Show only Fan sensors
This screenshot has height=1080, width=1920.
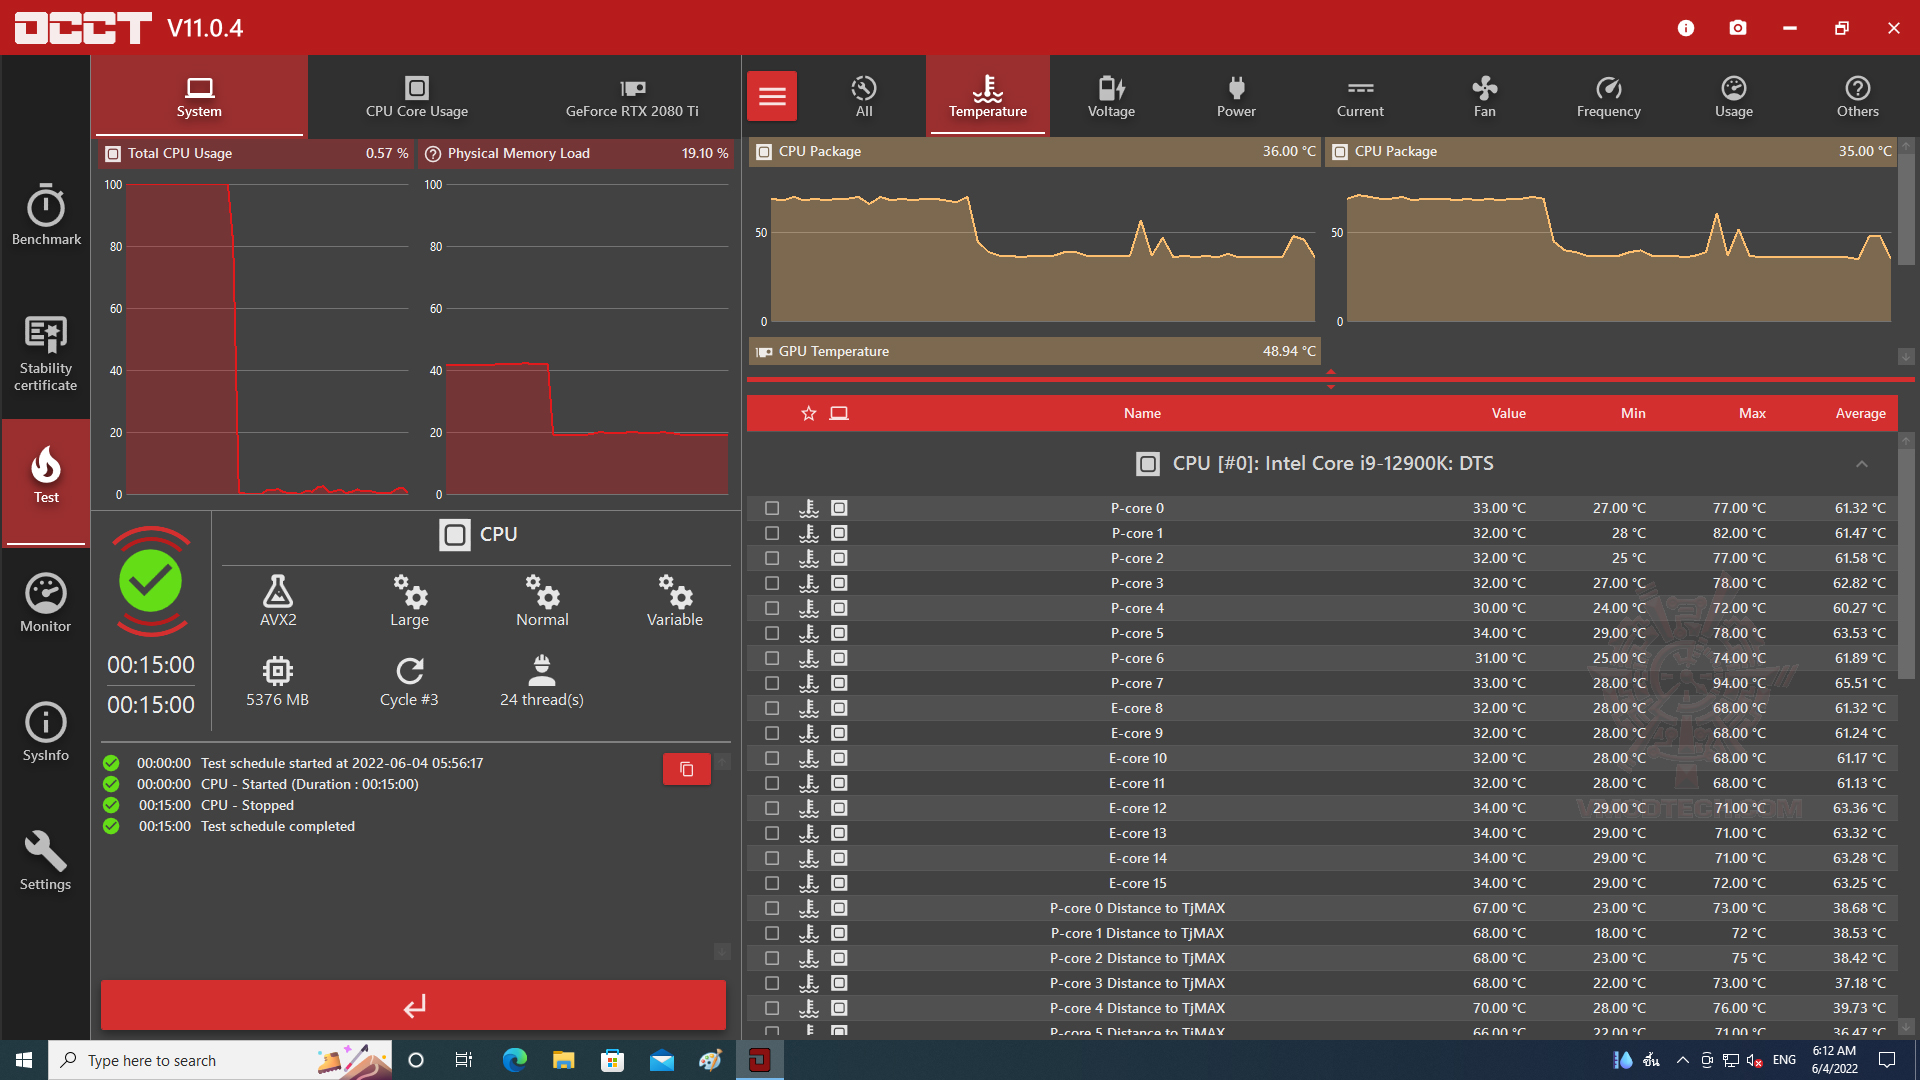click(x=1484, y=96)
